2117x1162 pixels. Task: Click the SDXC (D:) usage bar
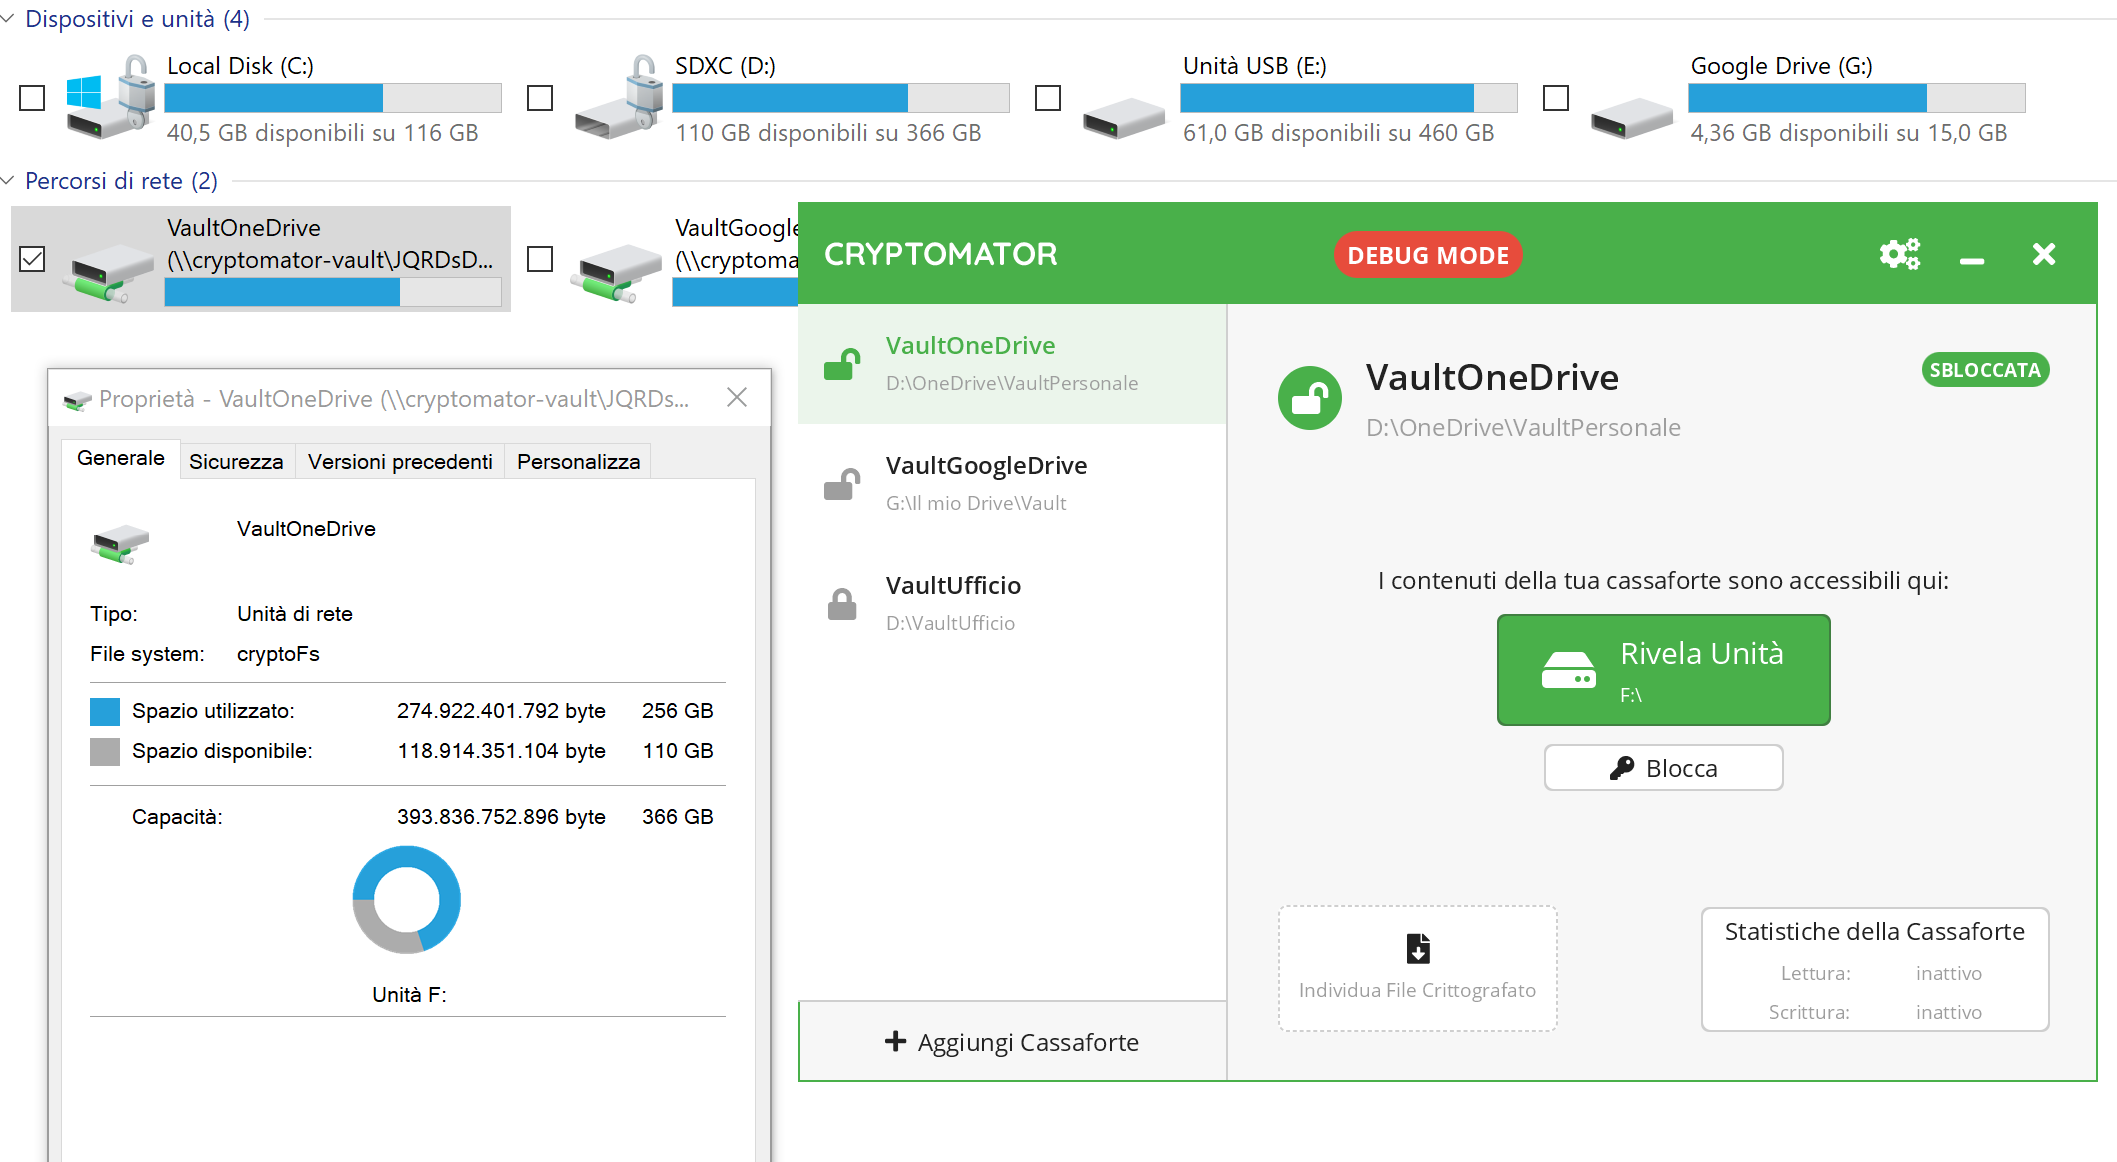841,98
